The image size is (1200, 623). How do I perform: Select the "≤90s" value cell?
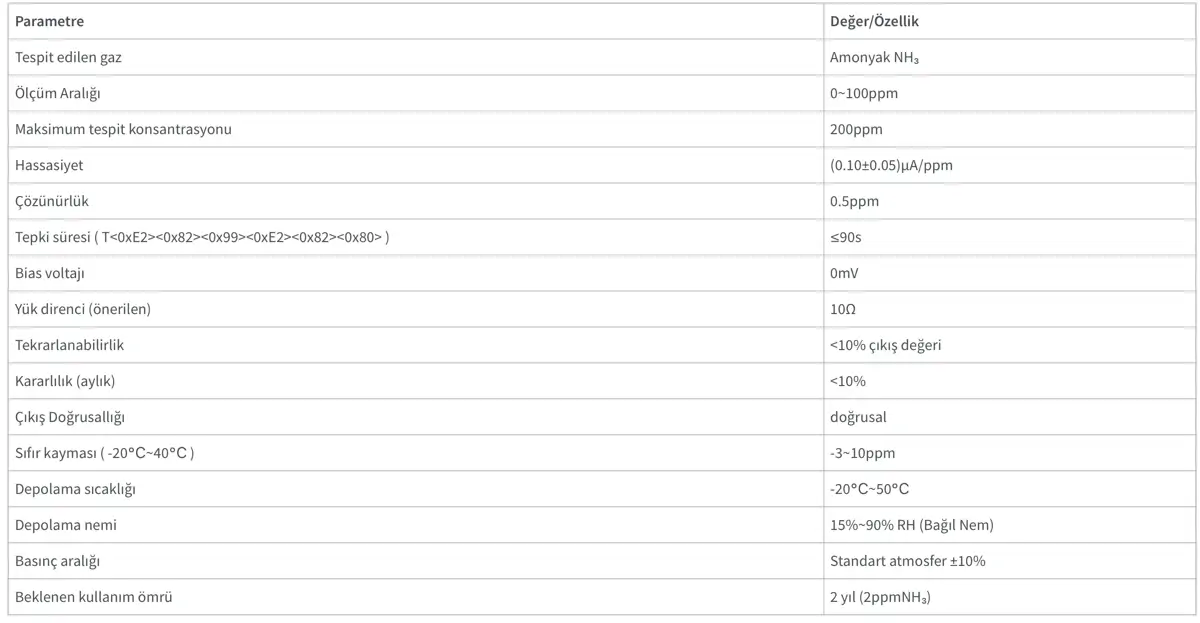pos(848,237)
